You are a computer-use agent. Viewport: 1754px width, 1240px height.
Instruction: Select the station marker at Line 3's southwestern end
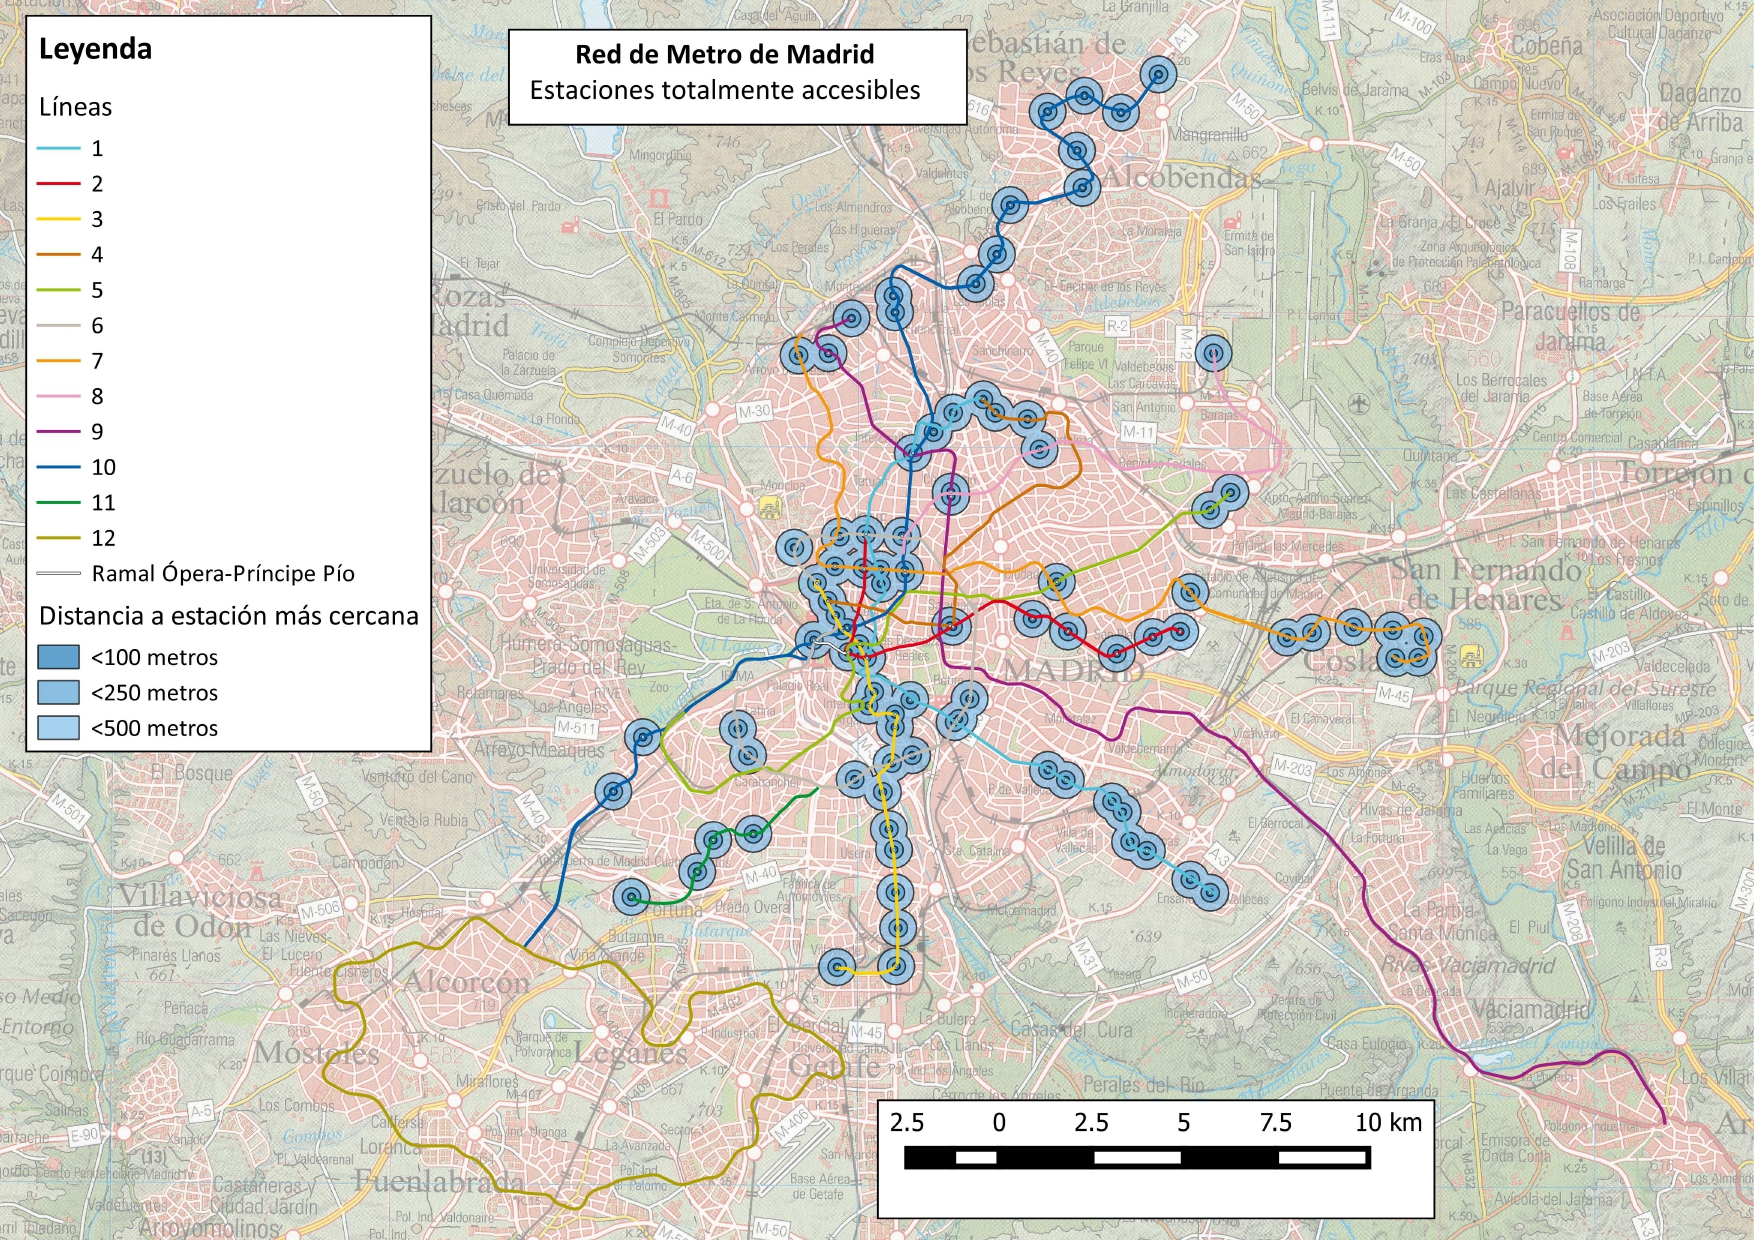(837, 967)
